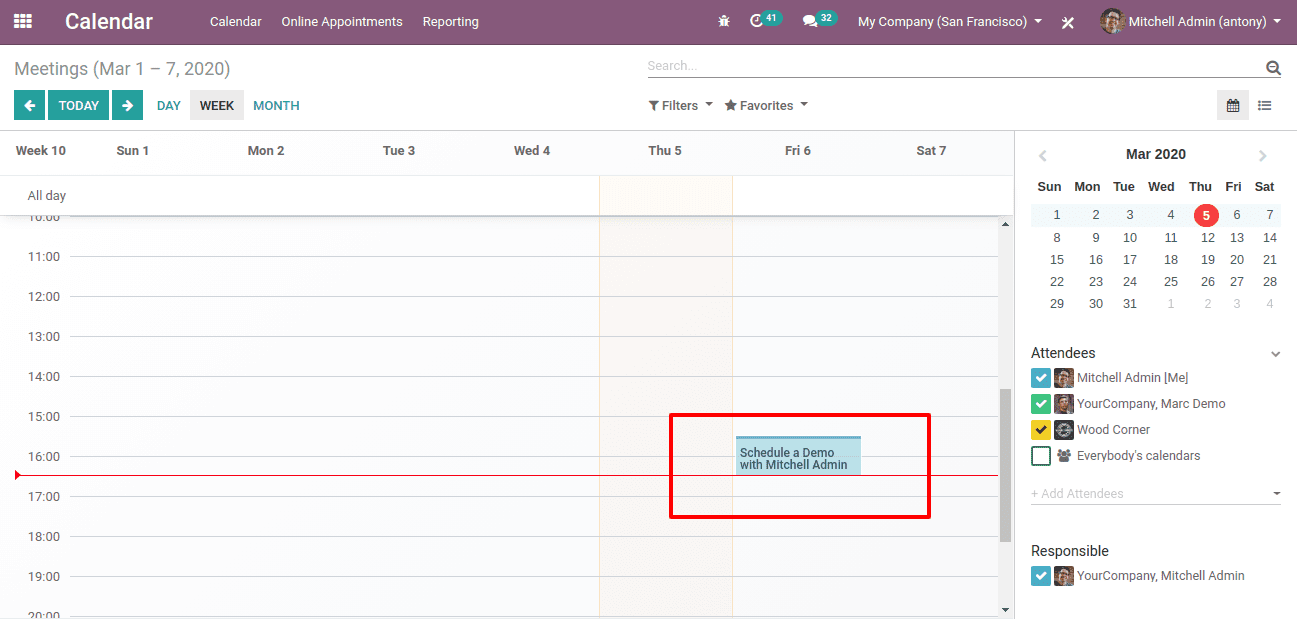This screenshot has width=1297, height=619.
Task: Click the Fri 6 column header
Action: pos(798,151)
